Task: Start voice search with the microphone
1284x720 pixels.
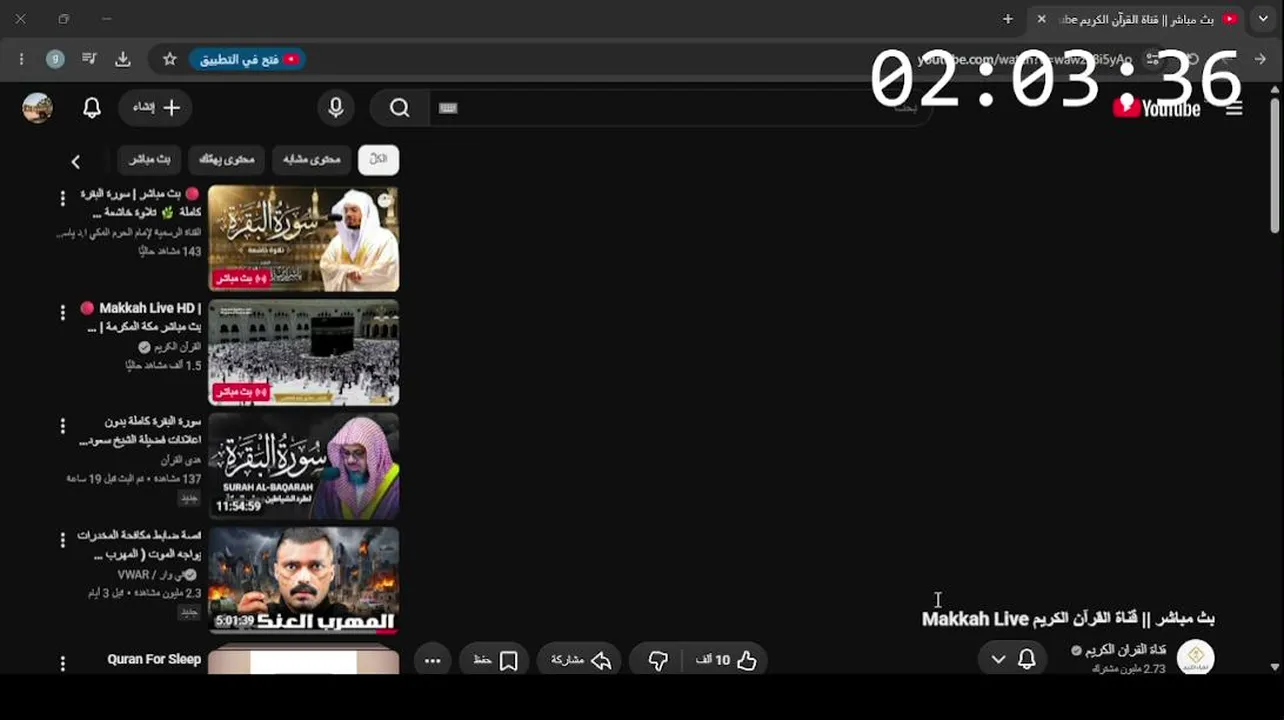Action: (x=336, y=108)
